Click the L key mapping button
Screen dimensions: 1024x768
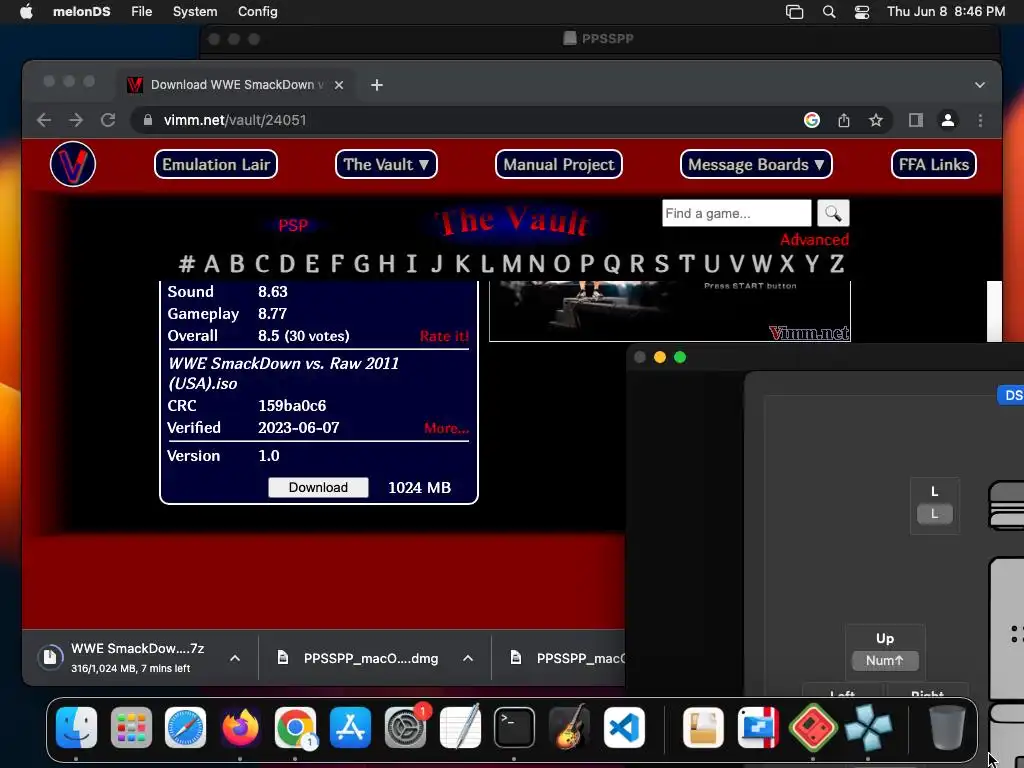point(935,514)
